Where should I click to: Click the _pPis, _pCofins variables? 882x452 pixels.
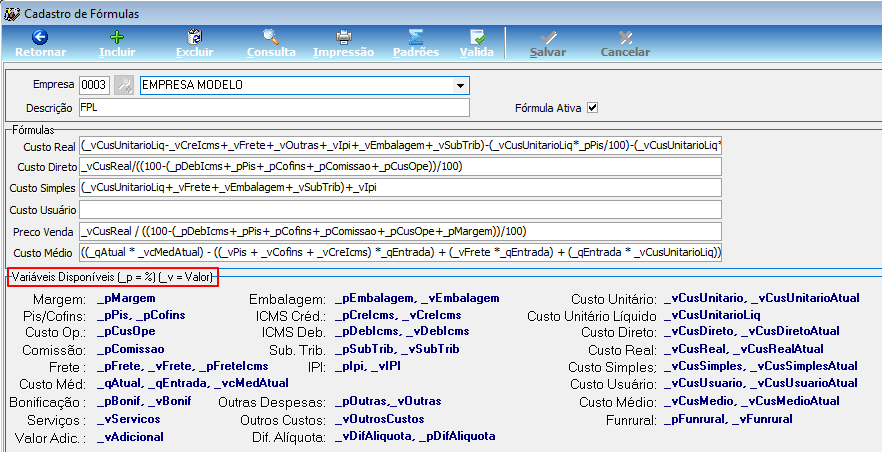[141, 315]
